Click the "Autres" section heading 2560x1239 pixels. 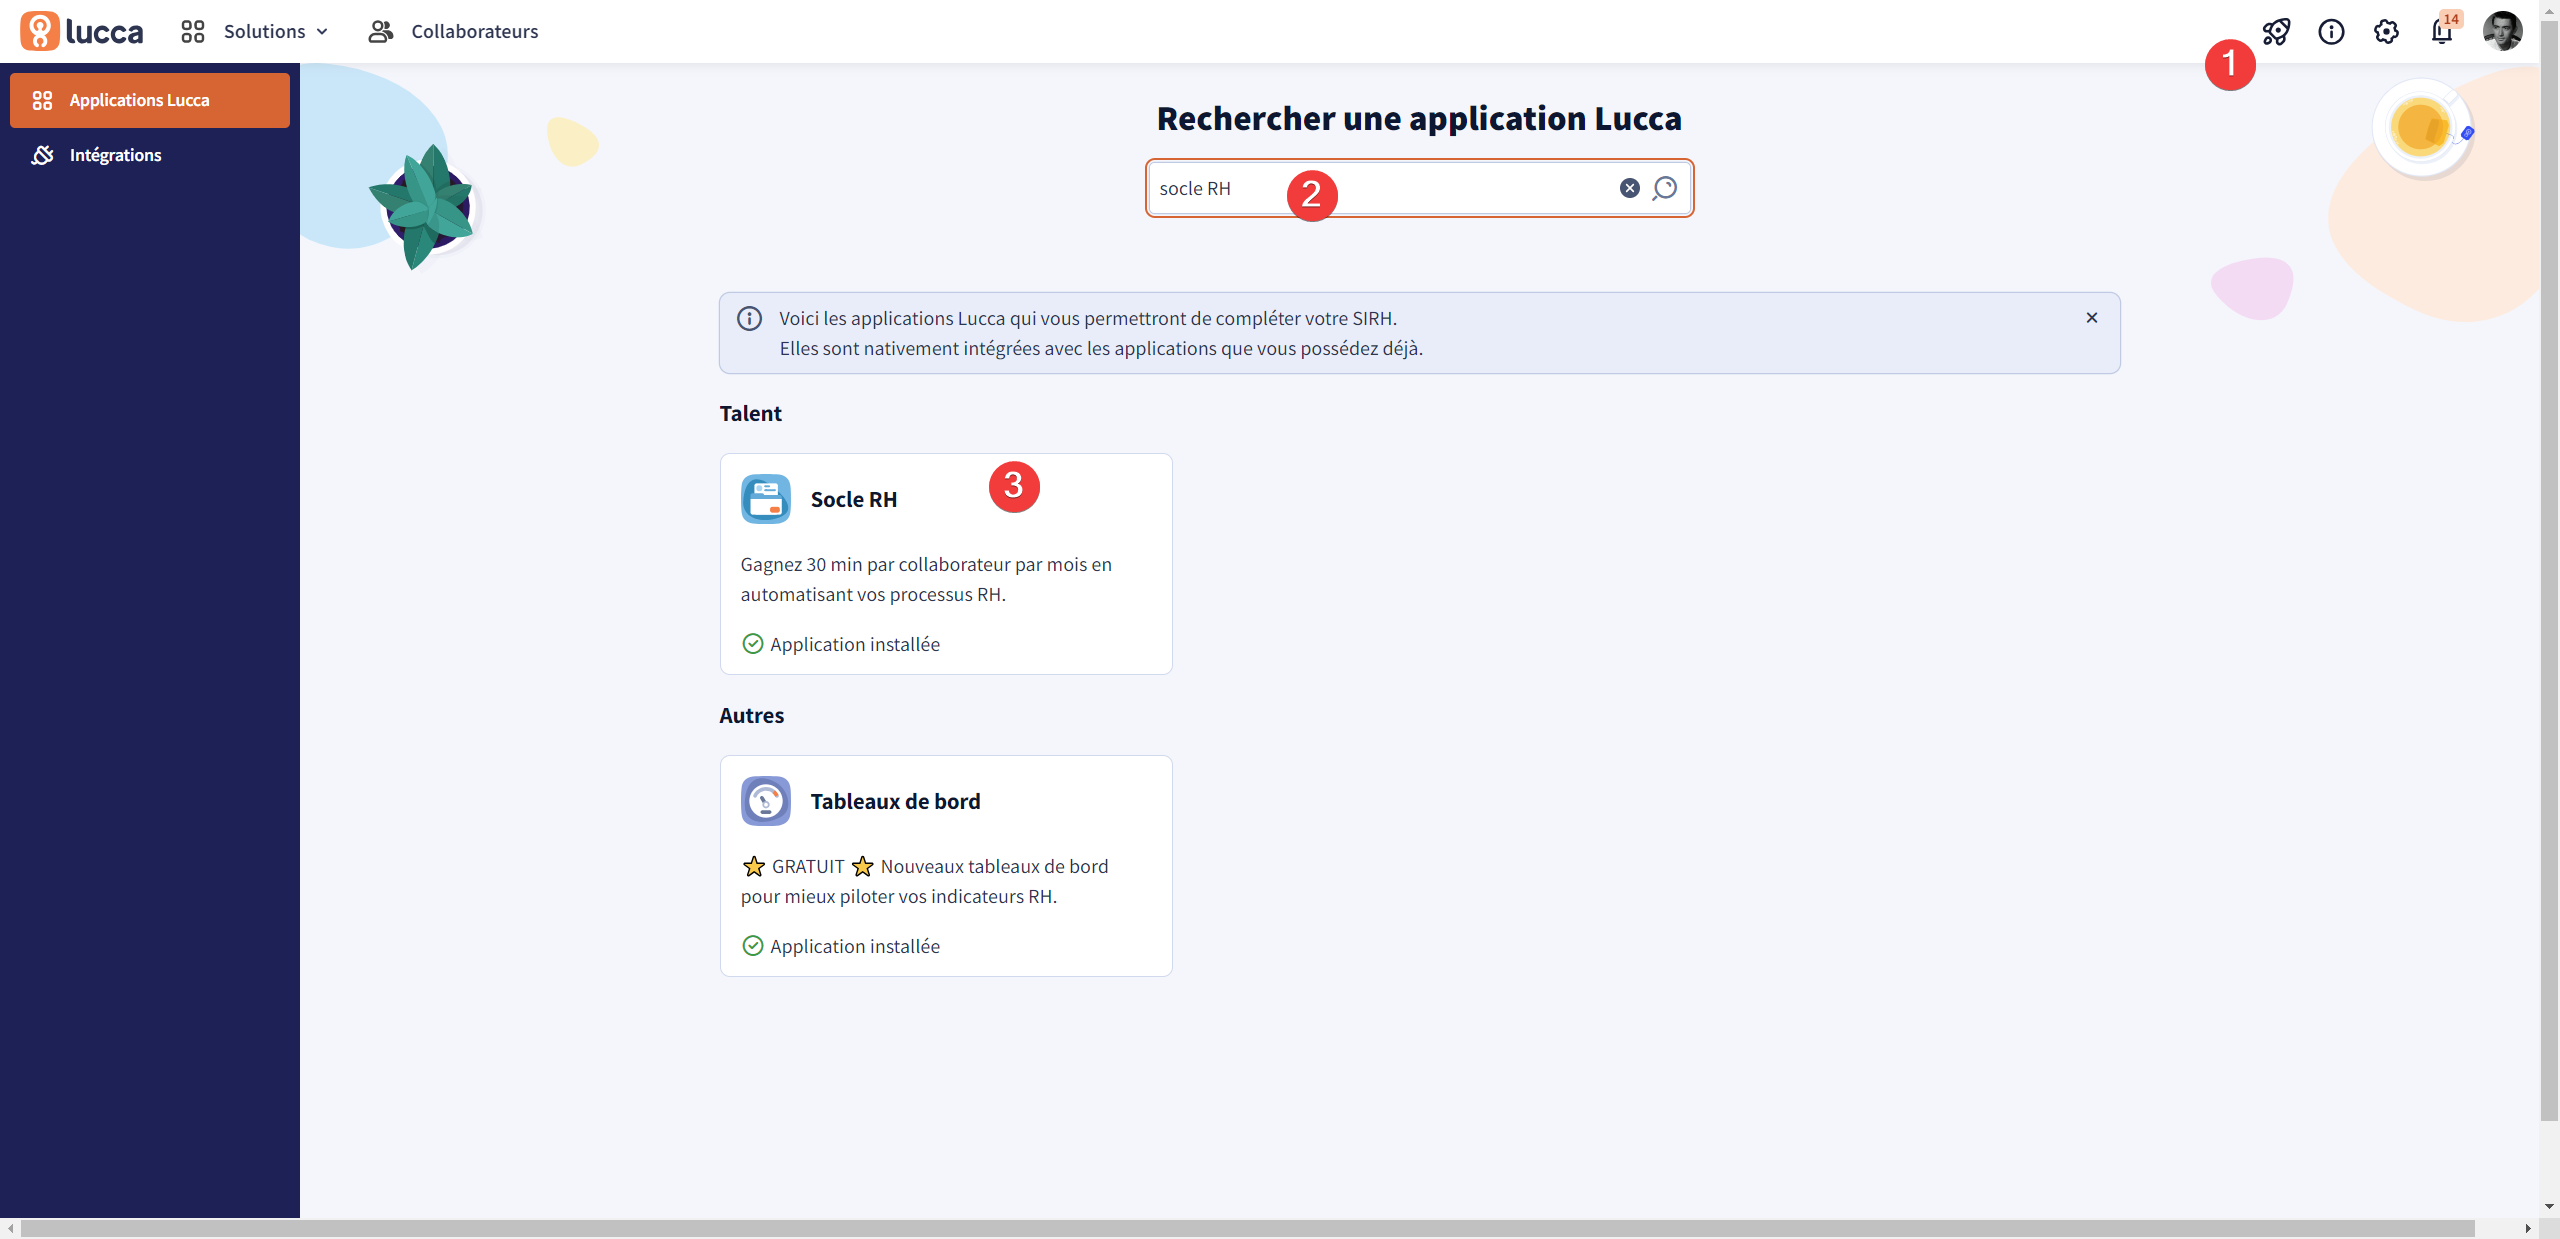point(752,715)
